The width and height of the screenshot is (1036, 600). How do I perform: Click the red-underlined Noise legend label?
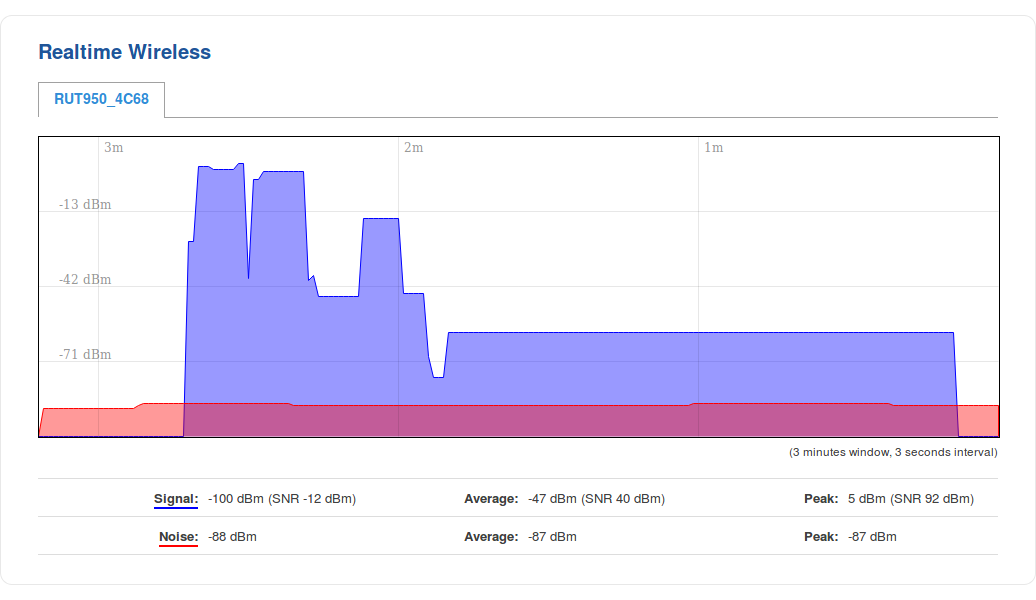[x=178, y=536]
